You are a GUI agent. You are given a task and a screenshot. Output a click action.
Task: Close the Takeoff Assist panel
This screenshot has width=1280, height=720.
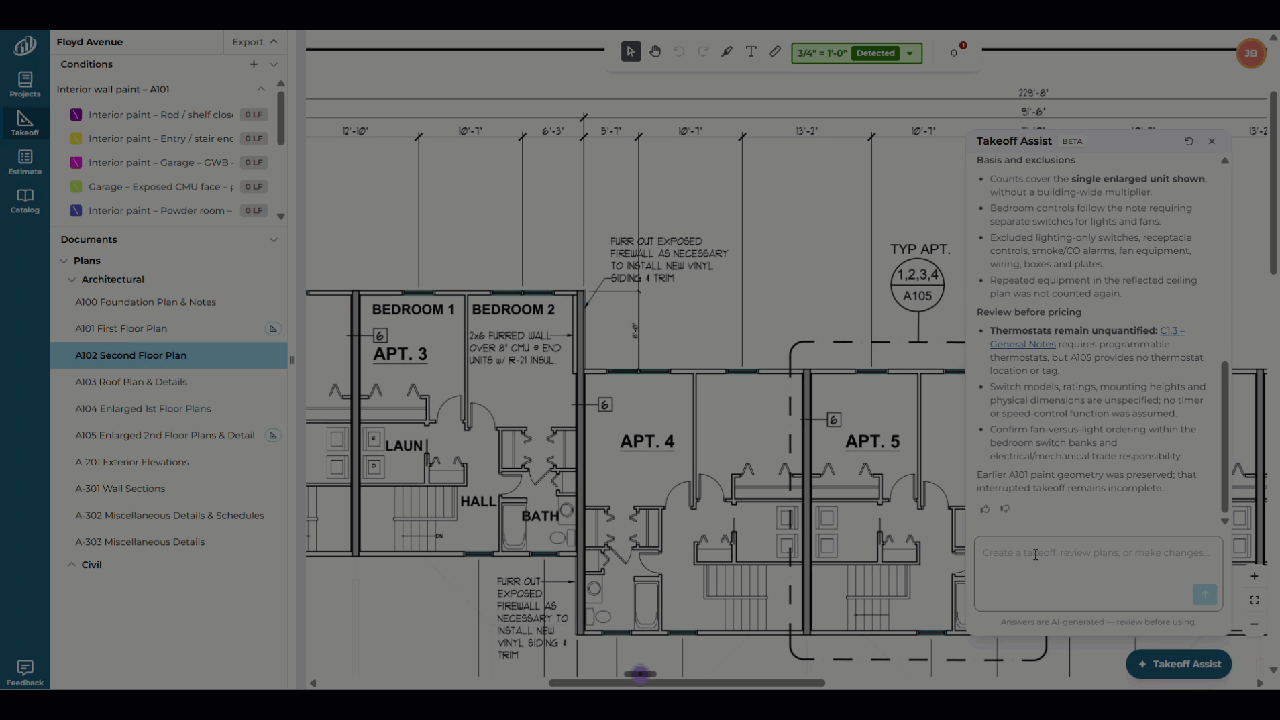1212,141
